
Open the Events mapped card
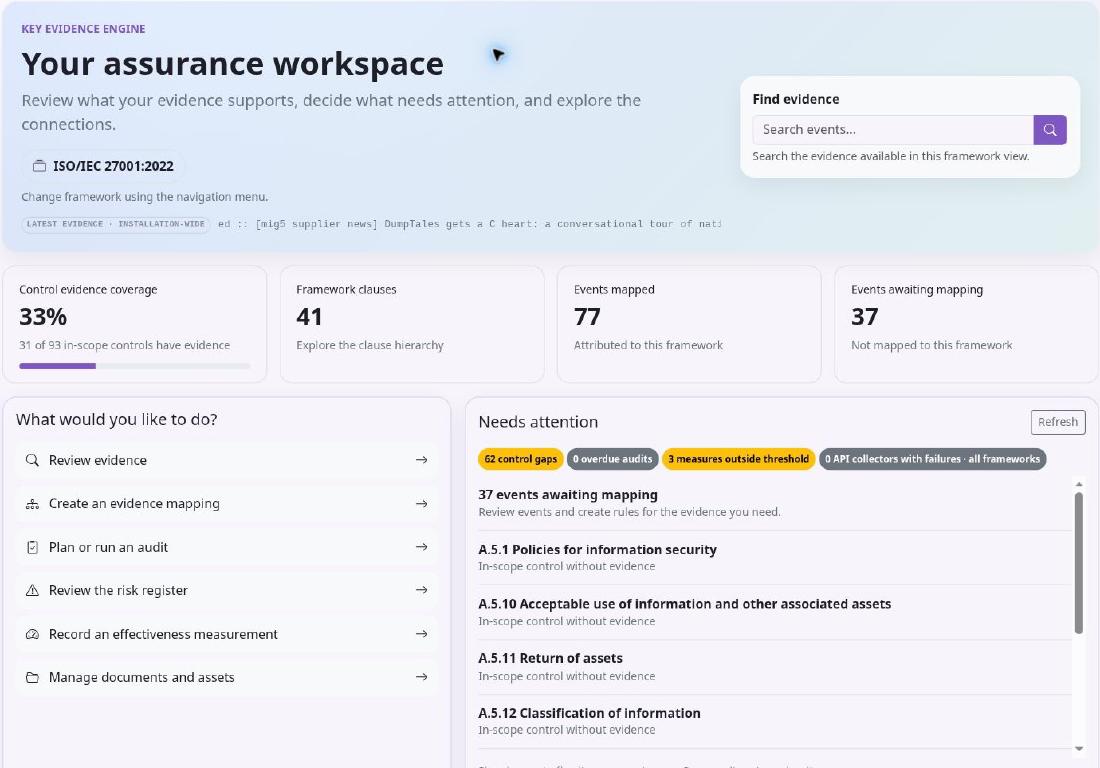[x=689, y=324]
